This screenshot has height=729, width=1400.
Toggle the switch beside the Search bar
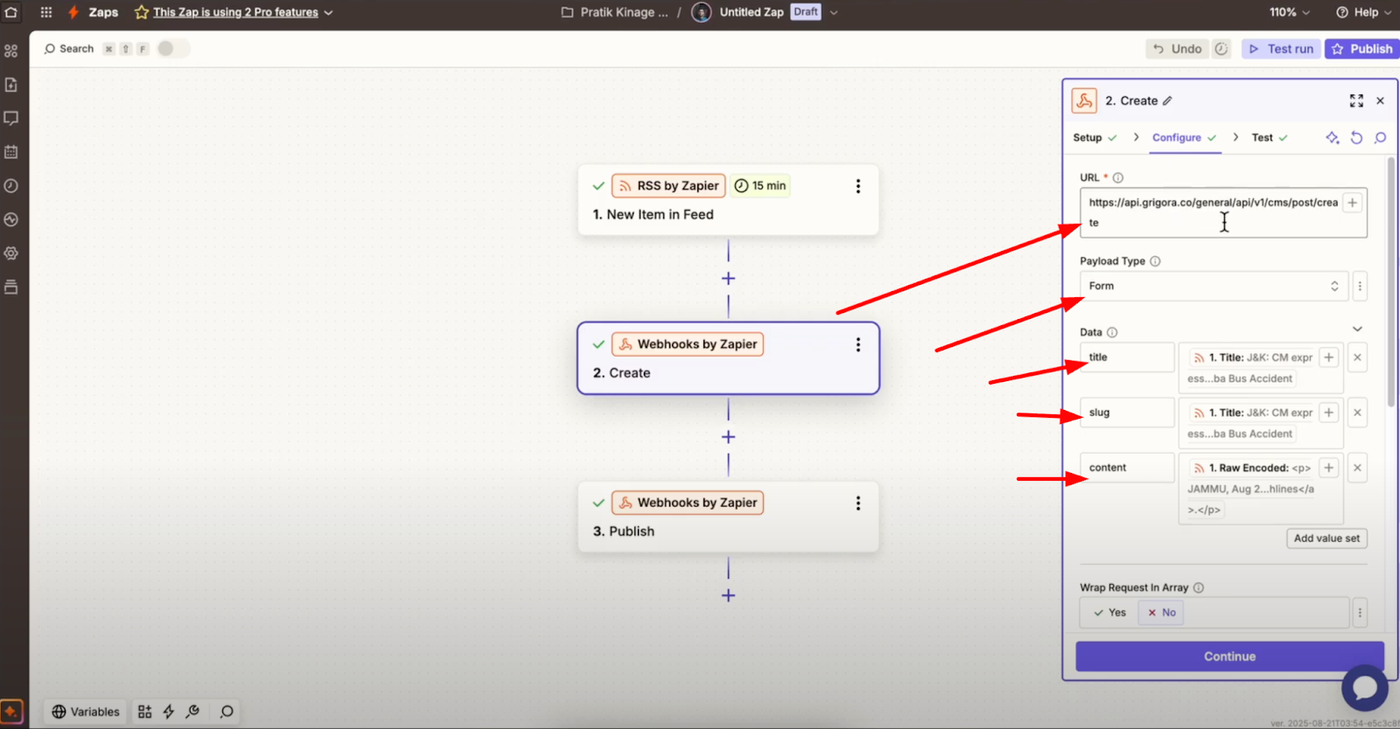[x=172, y=49]
